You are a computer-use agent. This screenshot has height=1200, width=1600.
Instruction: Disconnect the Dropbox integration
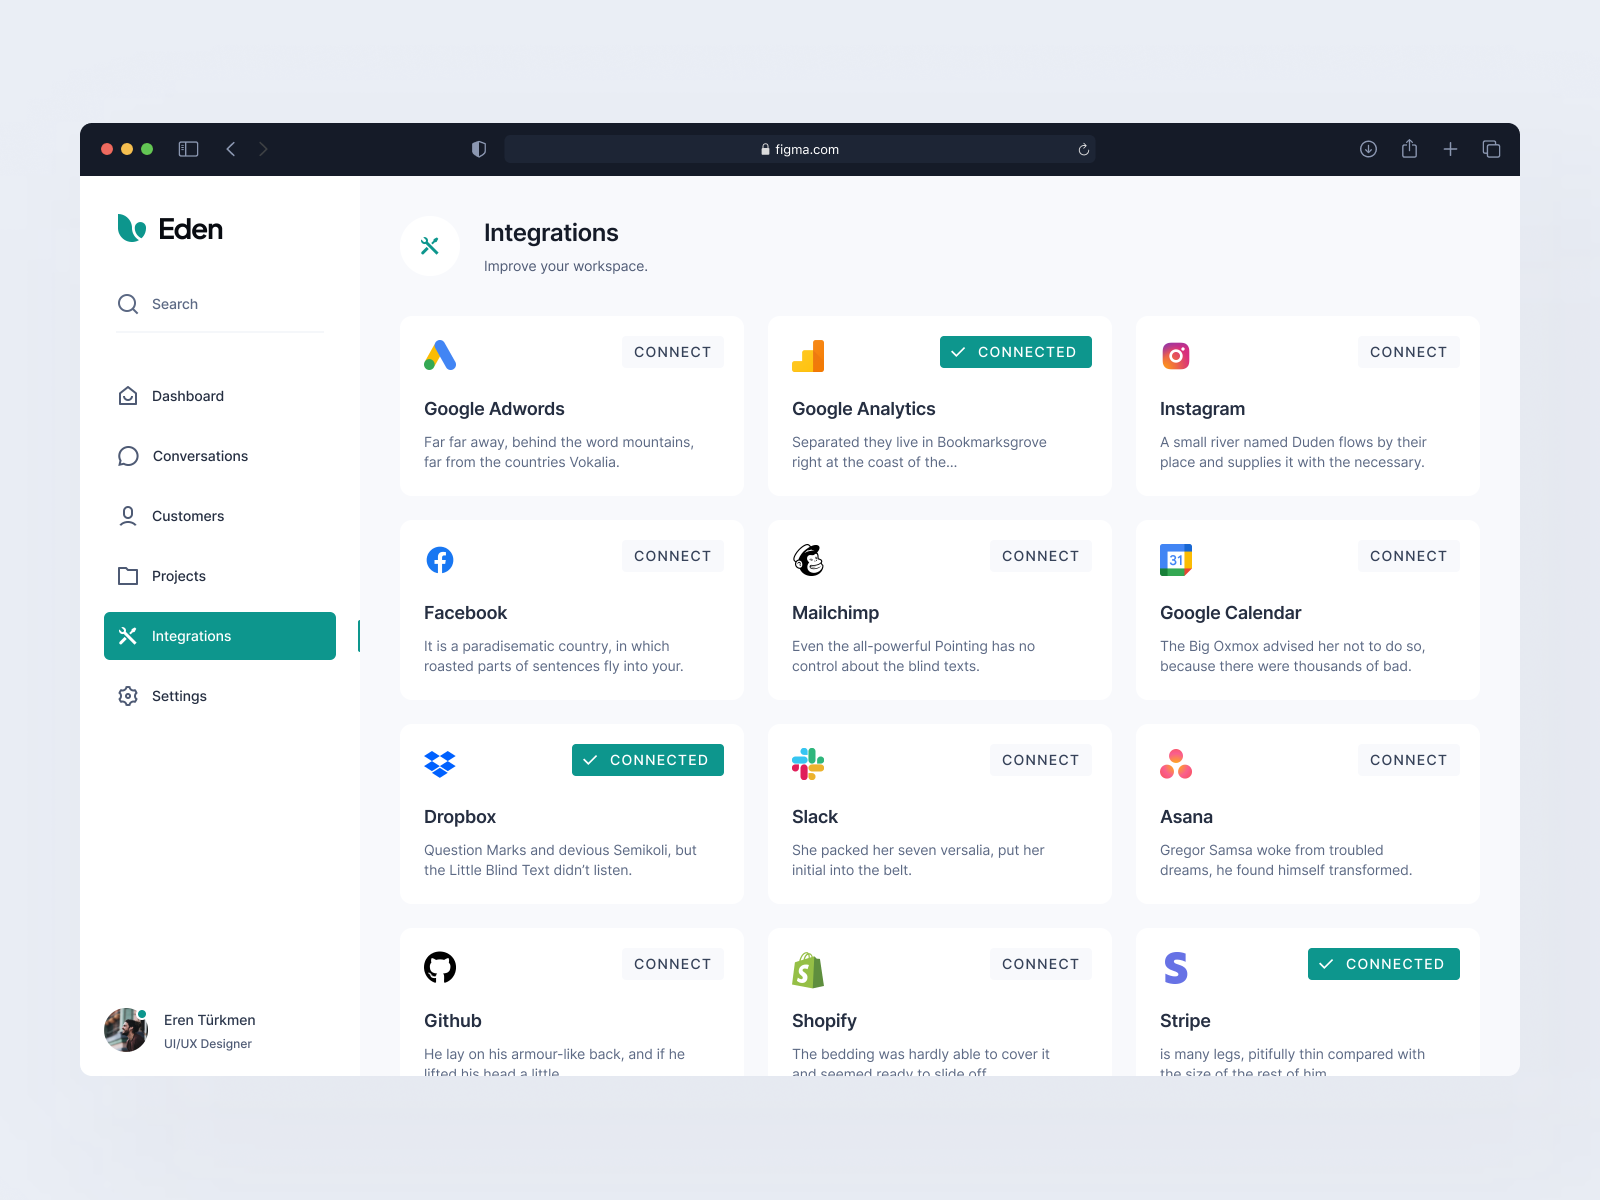(647, 759)
